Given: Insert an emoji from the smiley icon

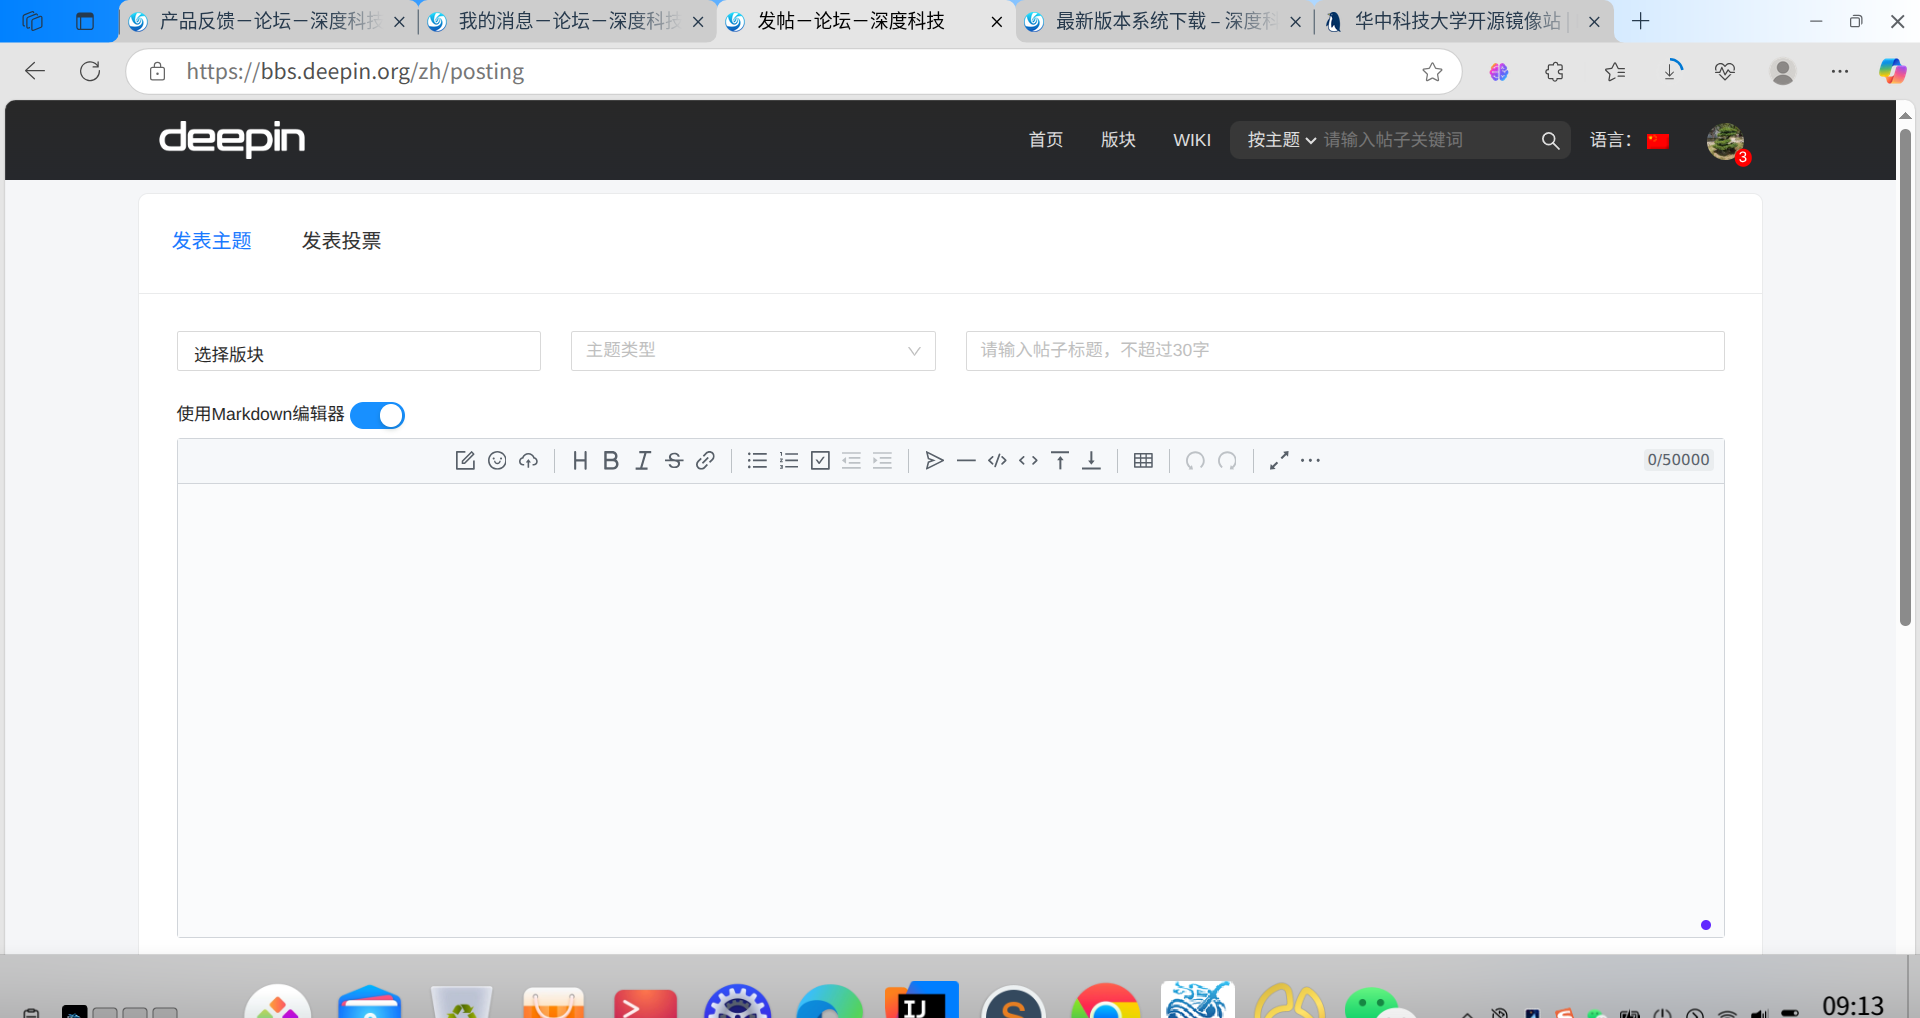Looking at the screenshot, I should click(x=497, y=460).
